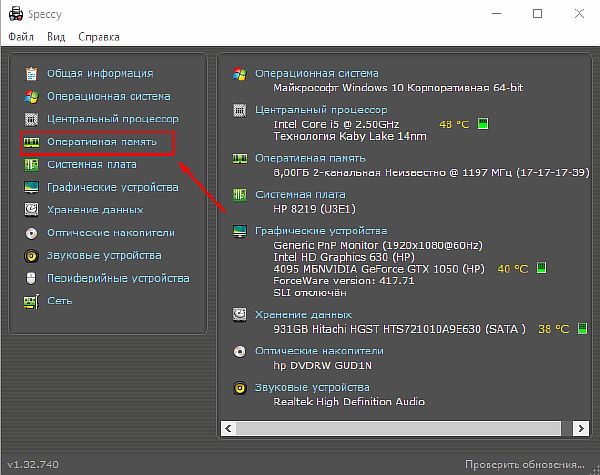Image resolution: width=600 pixels, height=475 pixels.
Task: Click the text HP 8219 (U3E1)
Action: [x=314, y=209]
